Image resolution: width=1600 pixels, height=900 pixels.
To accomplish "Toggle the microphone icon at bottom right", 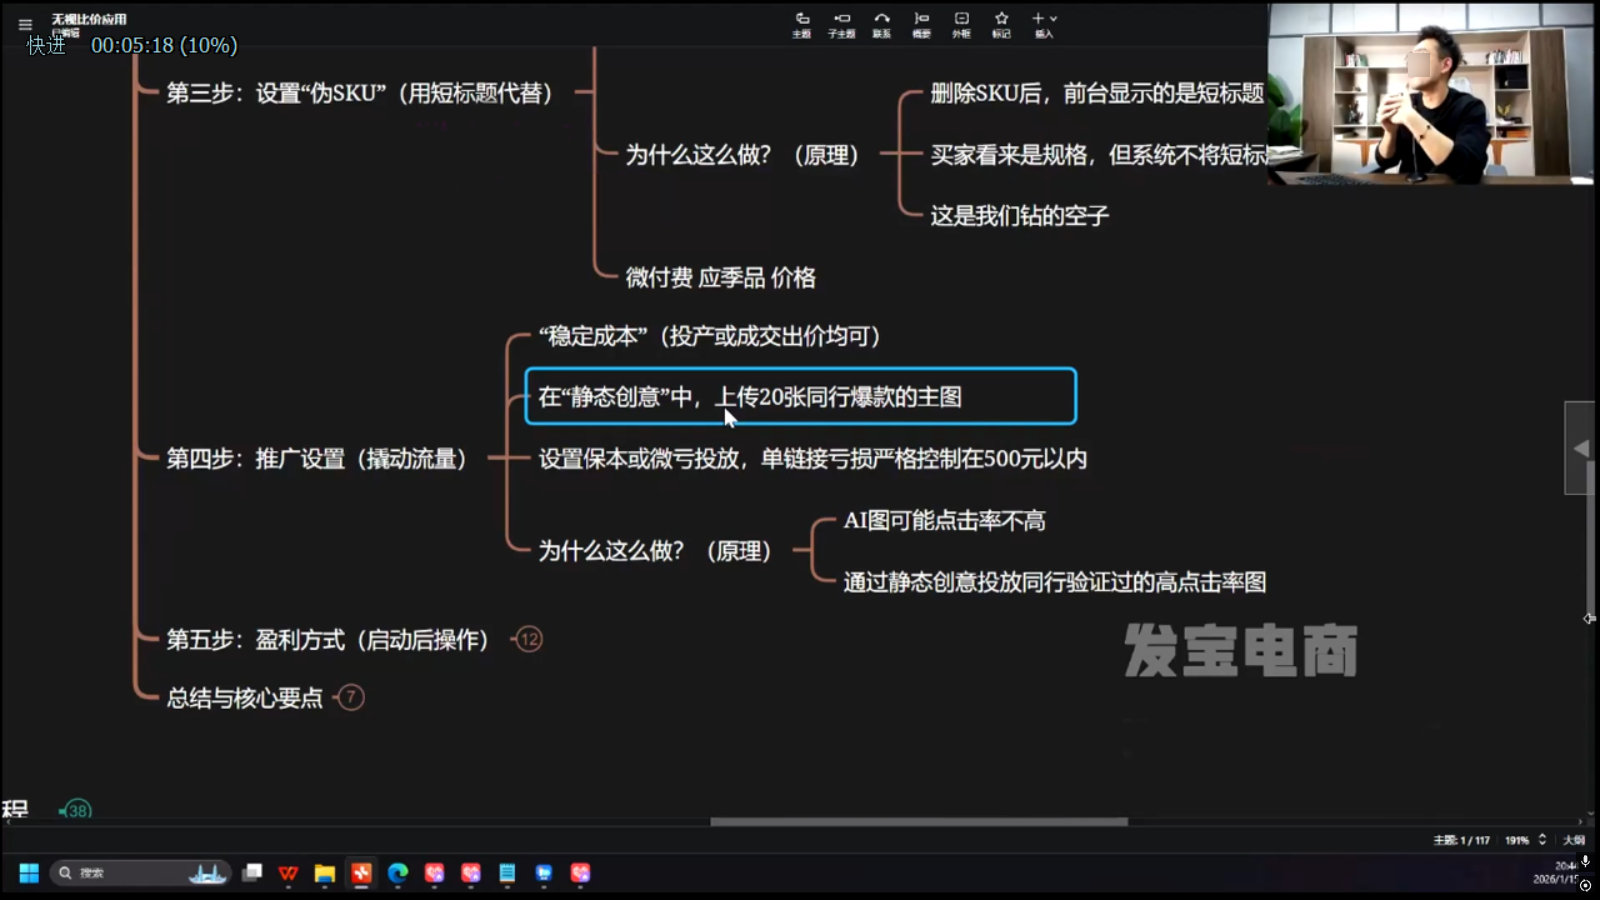I will (1585, 862).
